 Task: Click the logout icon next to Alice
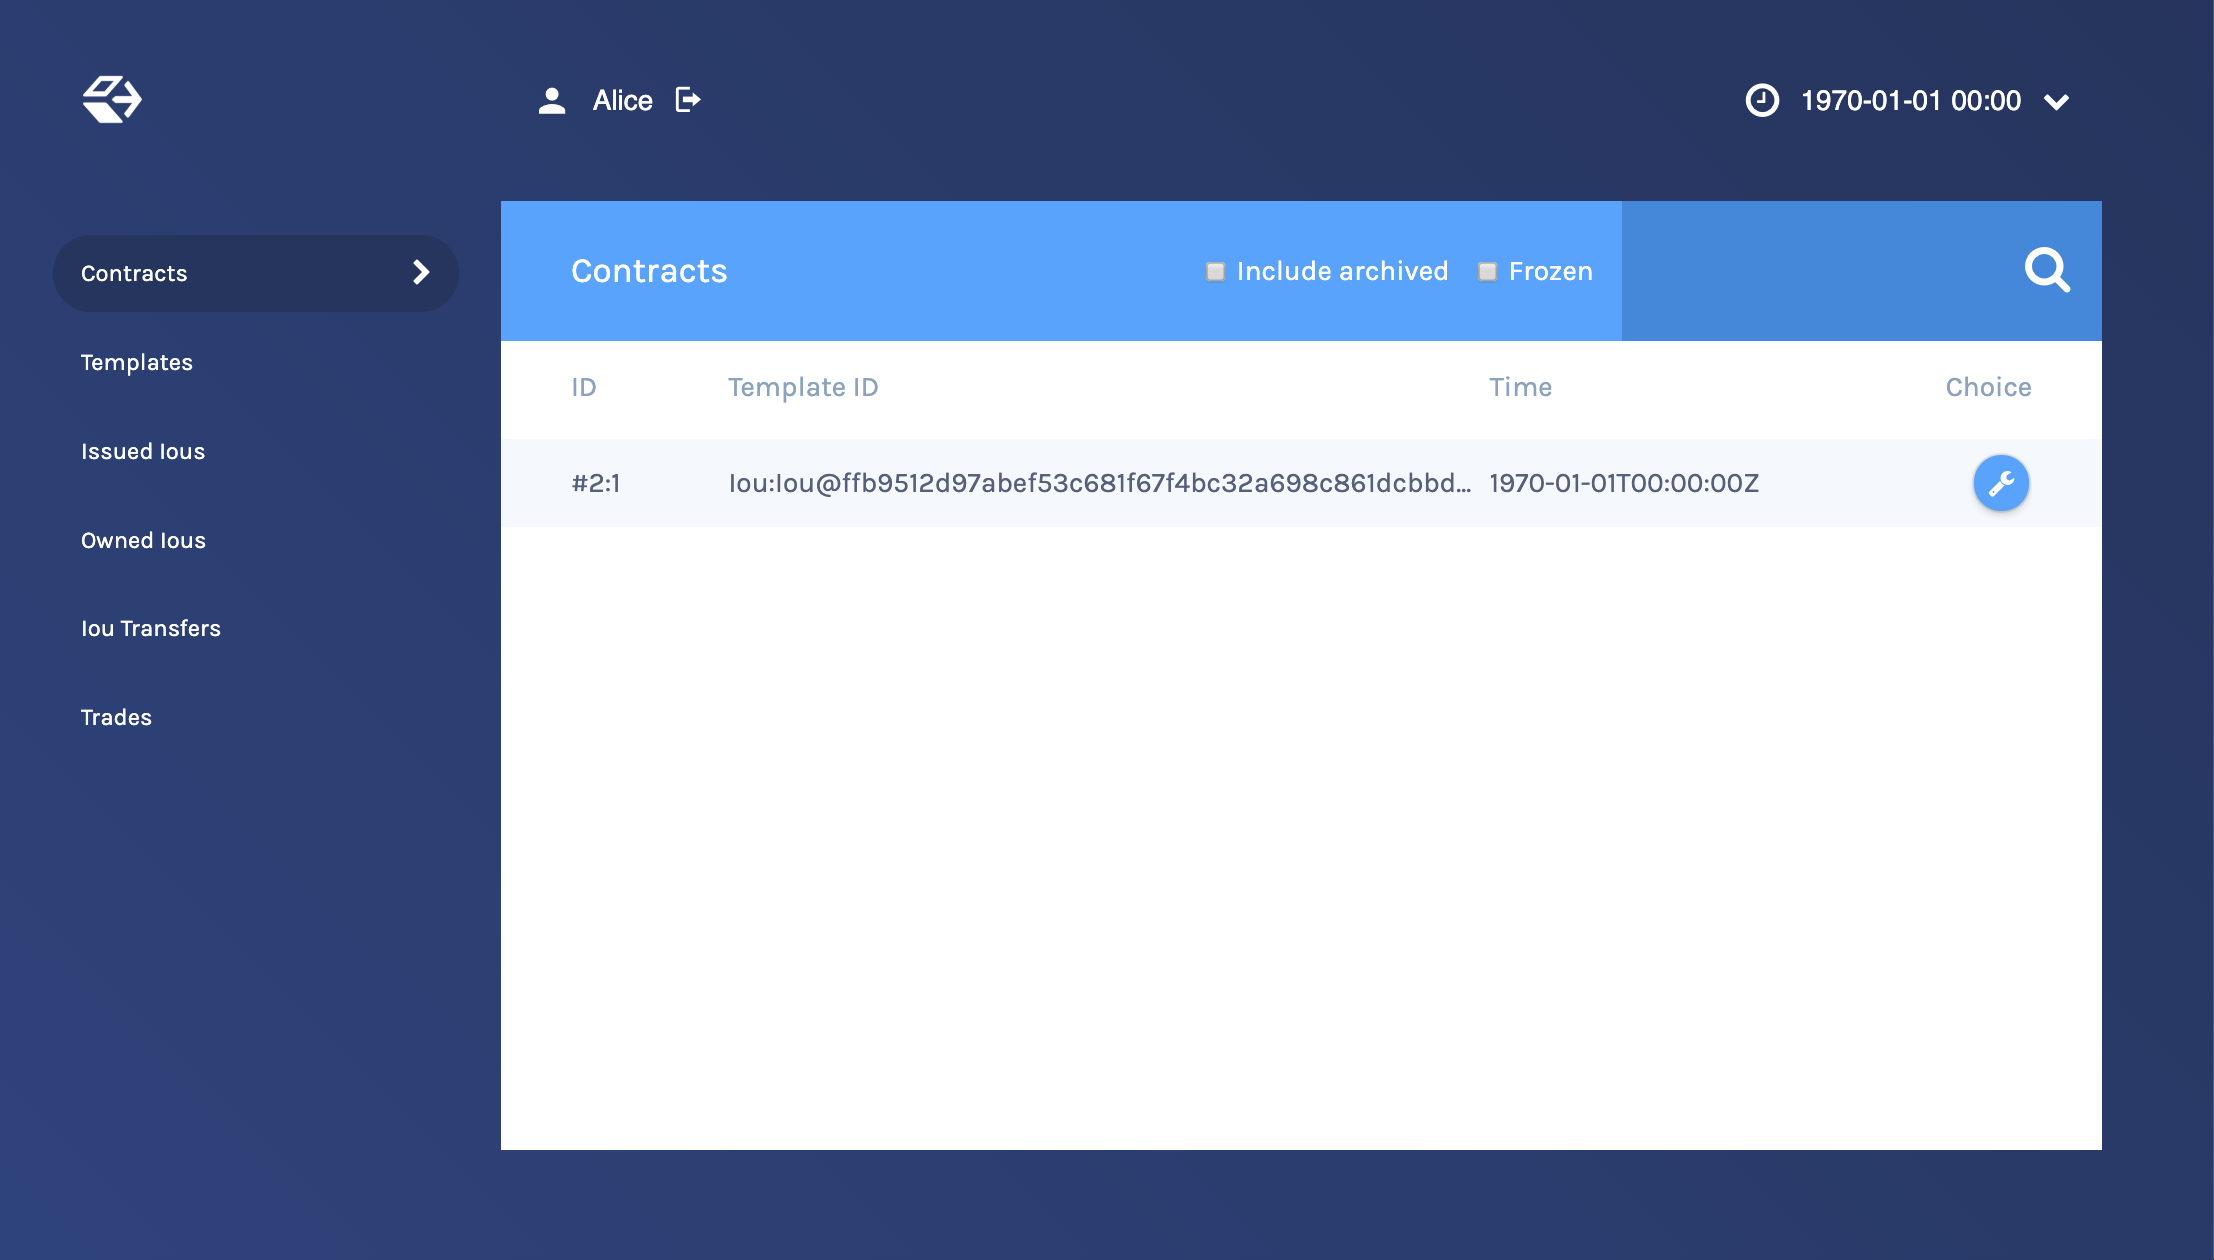(x=687, y=99)
